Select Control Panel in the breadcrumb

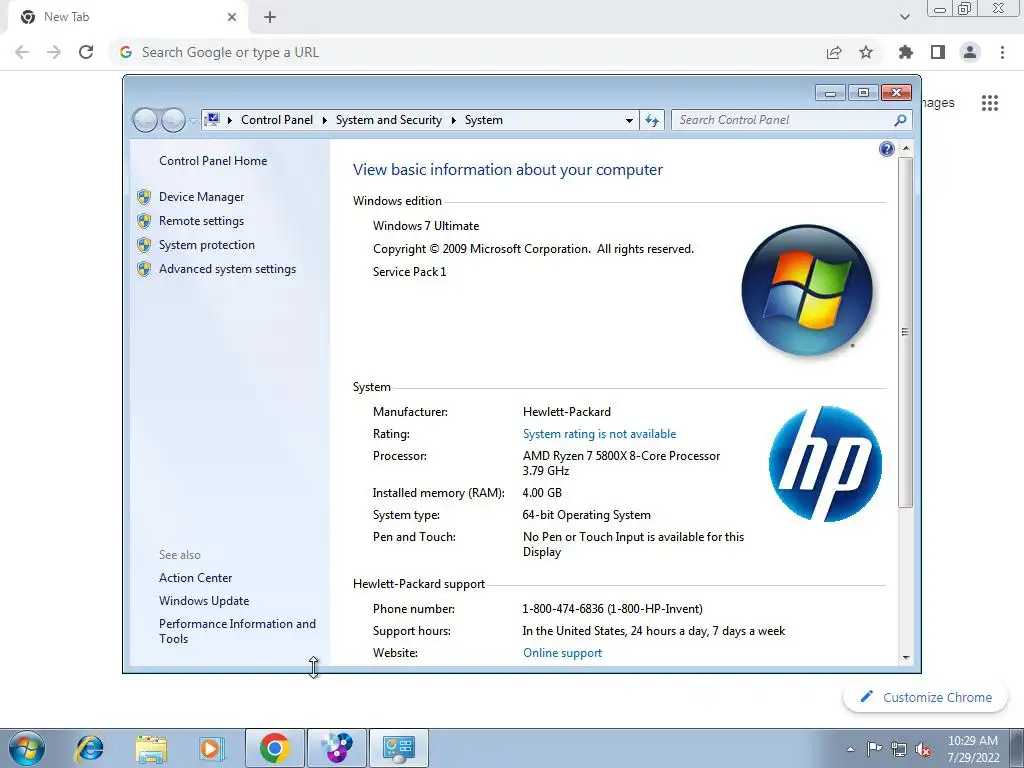coord(277,120)
